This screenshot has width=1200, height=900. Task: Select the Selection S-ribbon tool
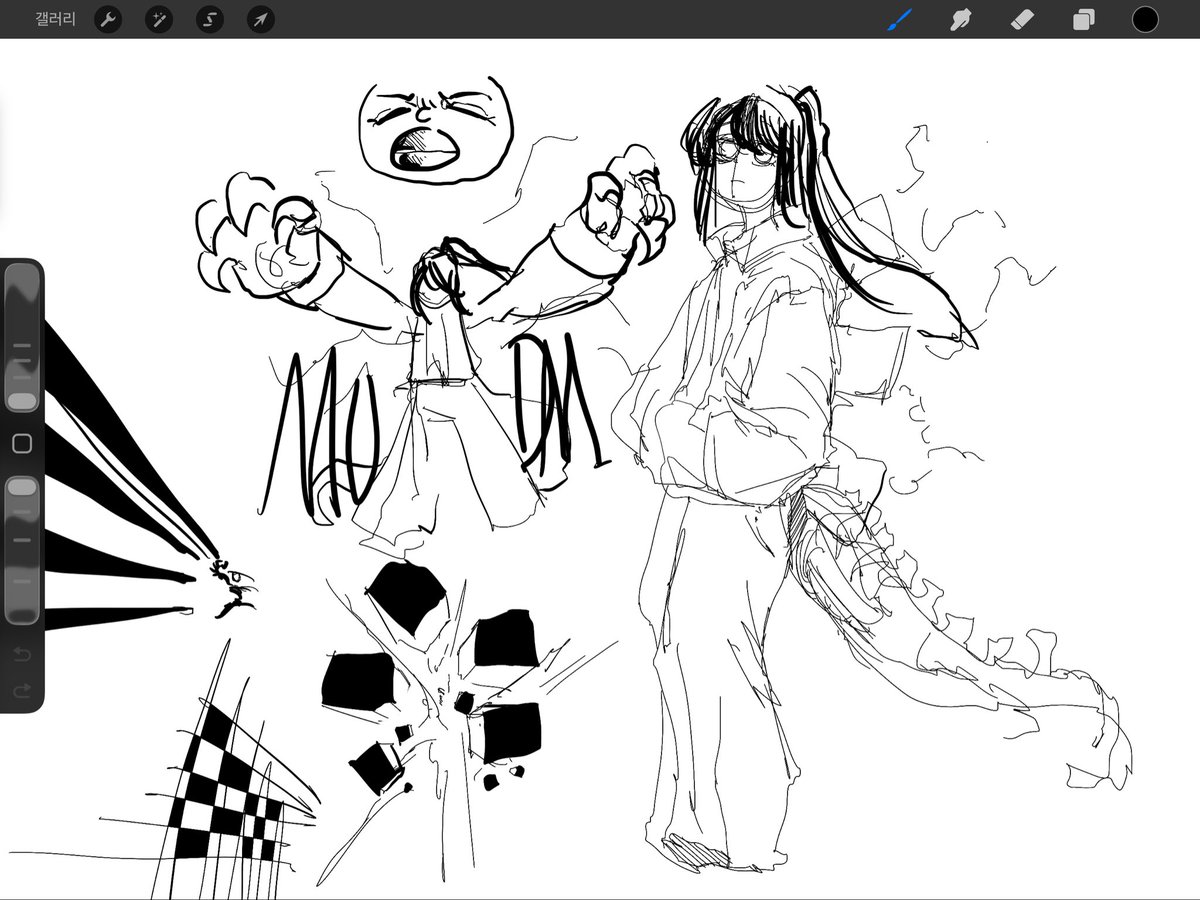click(210, 19)
